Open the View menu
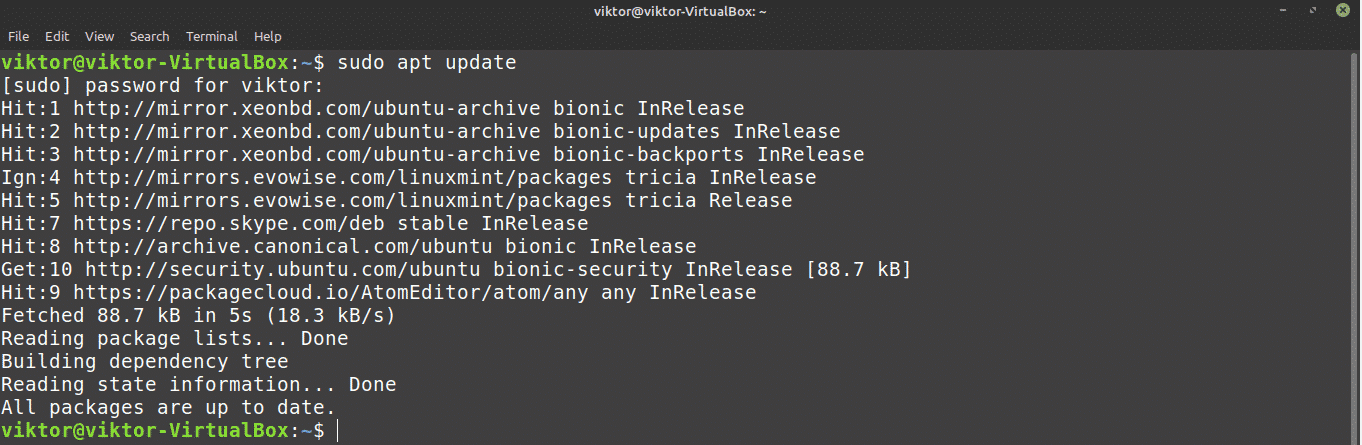The width and height of the screenshot is (1362, 445). pyautogui.click(x=99, y=36)
